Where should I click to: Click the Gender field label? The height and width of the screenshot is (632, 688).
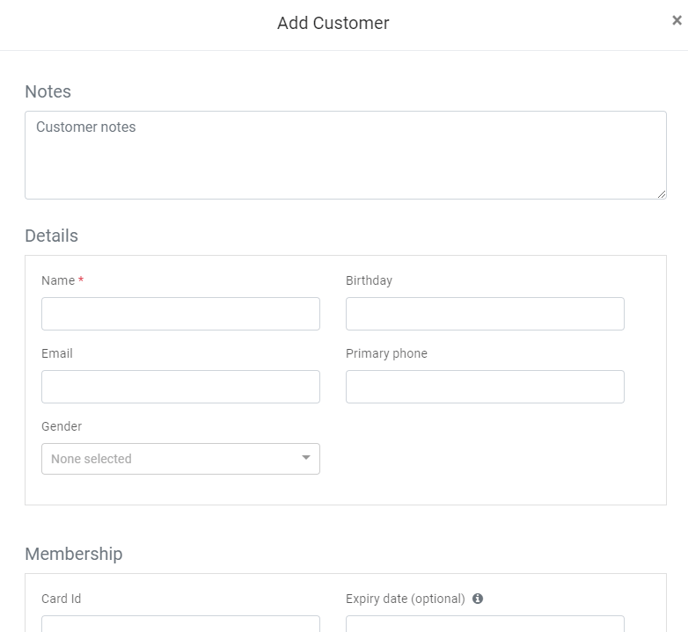[x=61, y=427]
